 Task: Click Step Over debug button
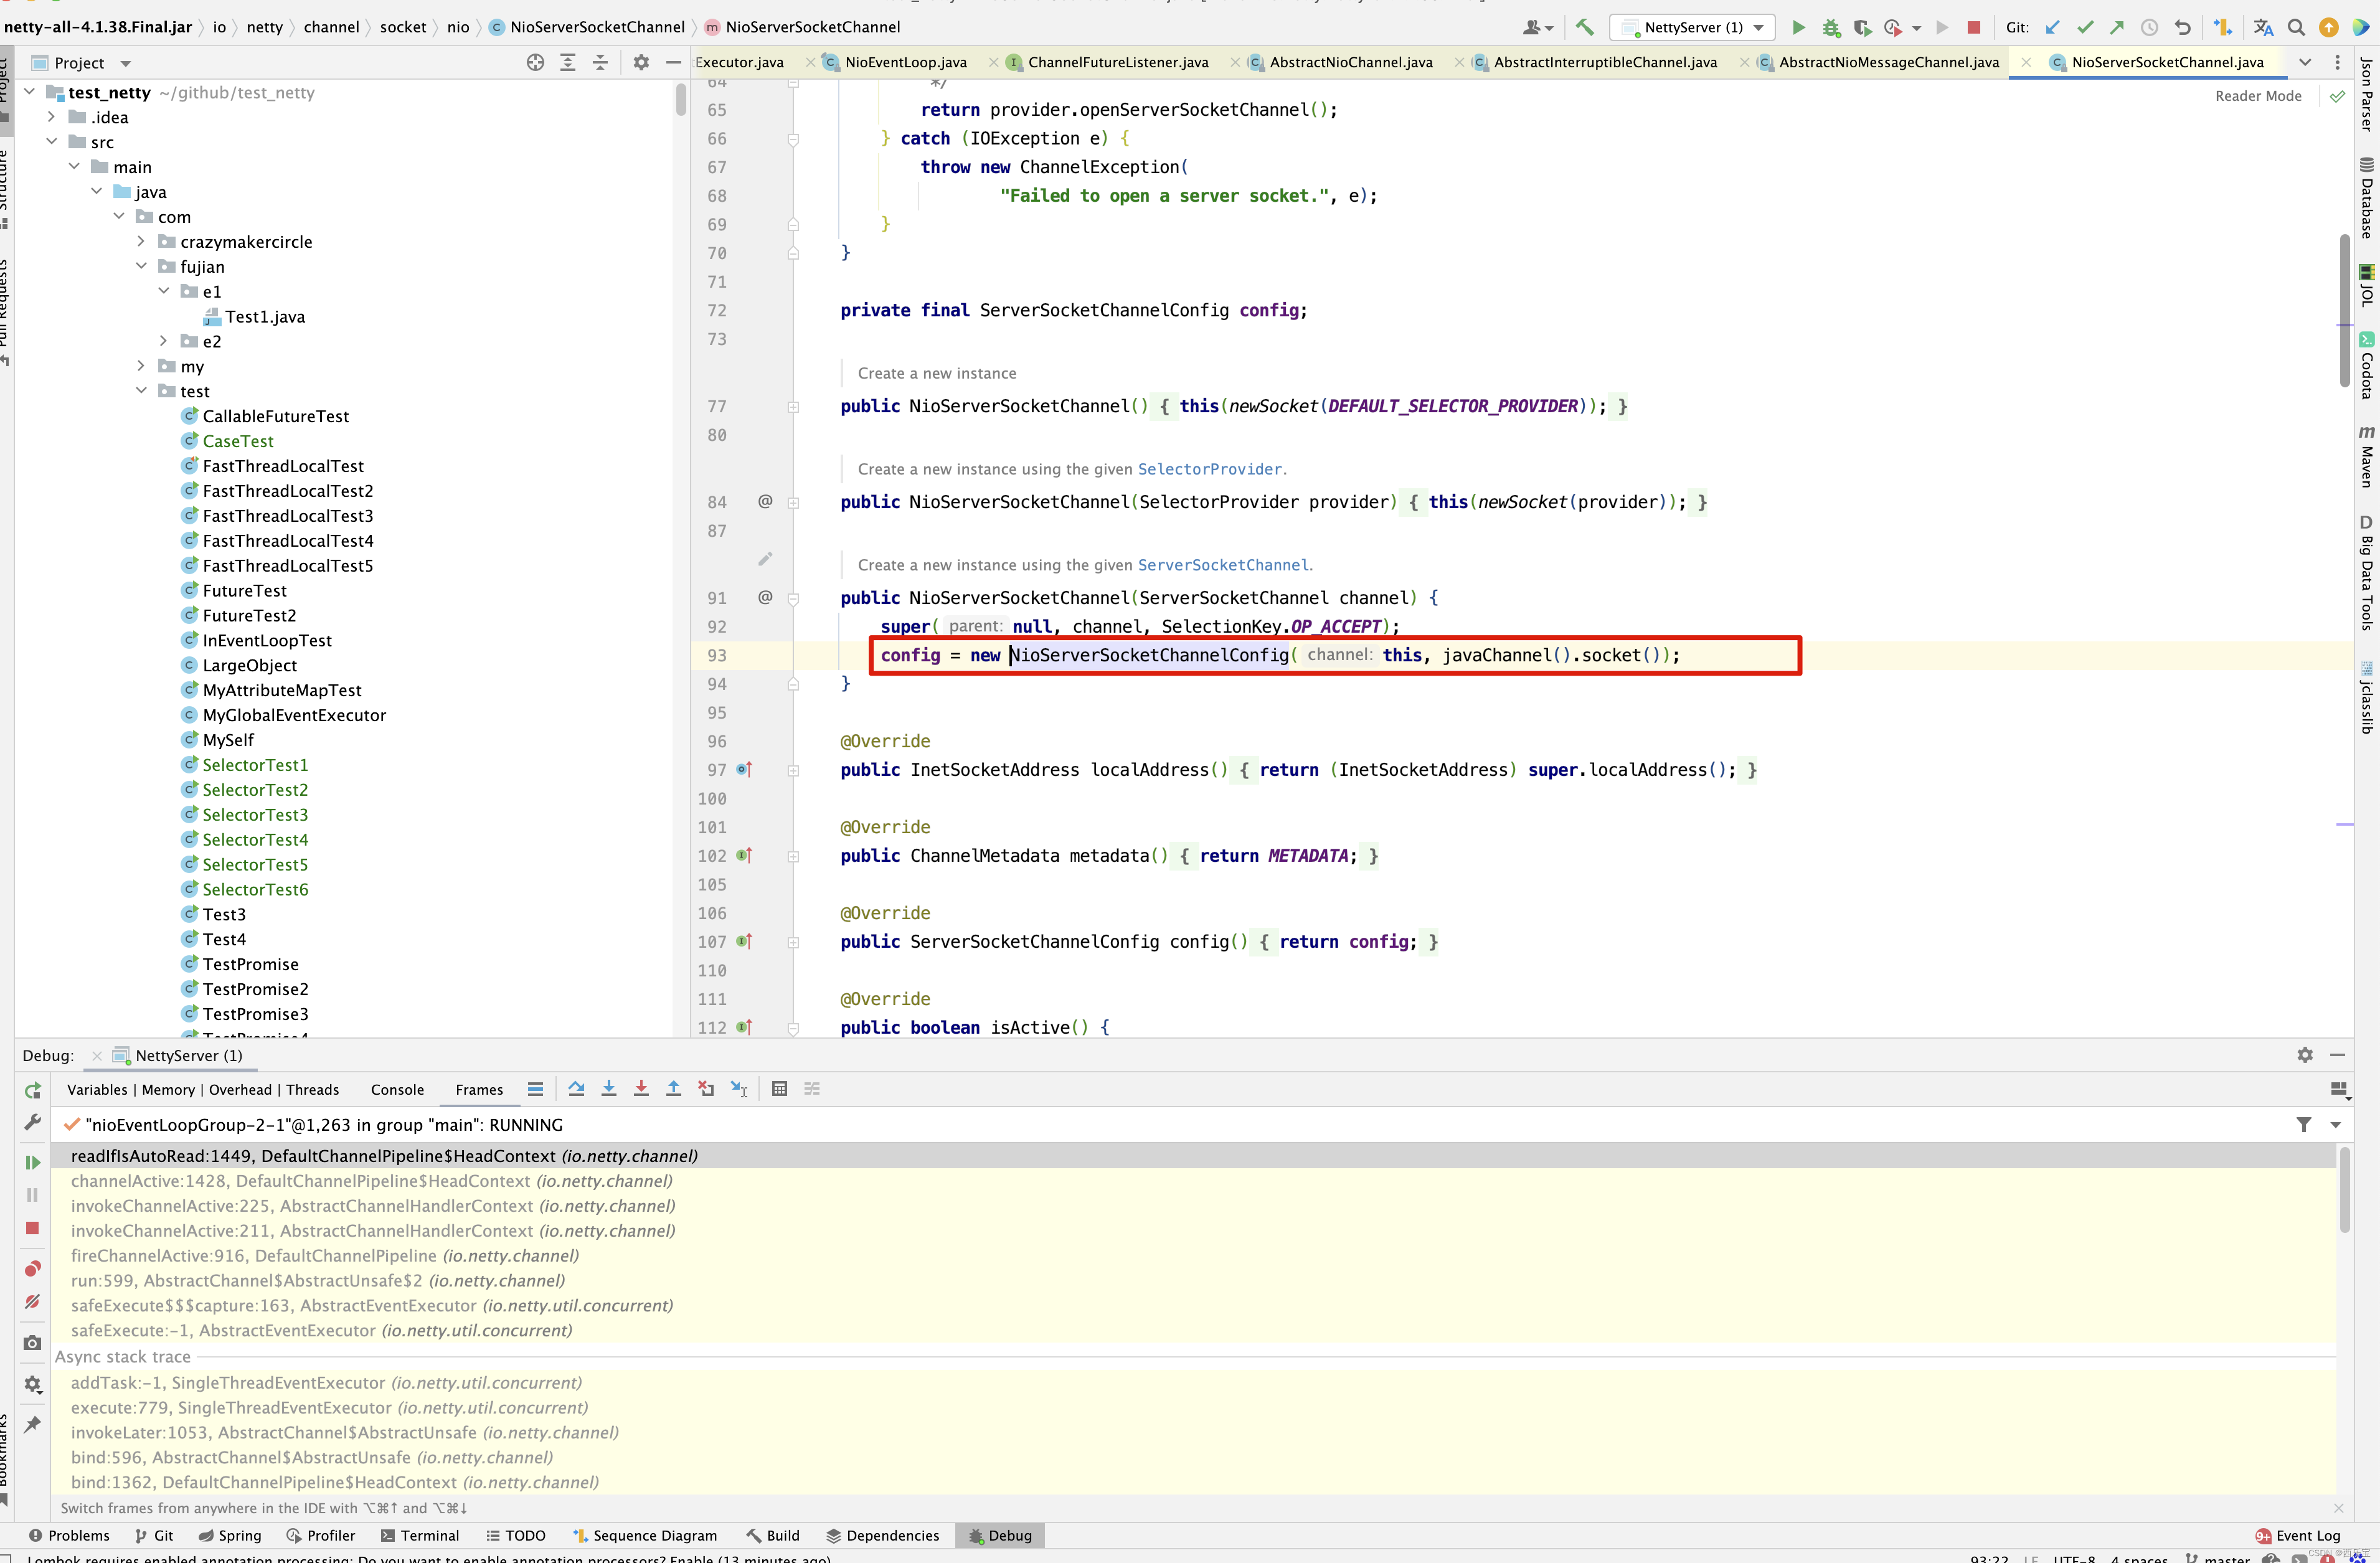click(576, 1089)
